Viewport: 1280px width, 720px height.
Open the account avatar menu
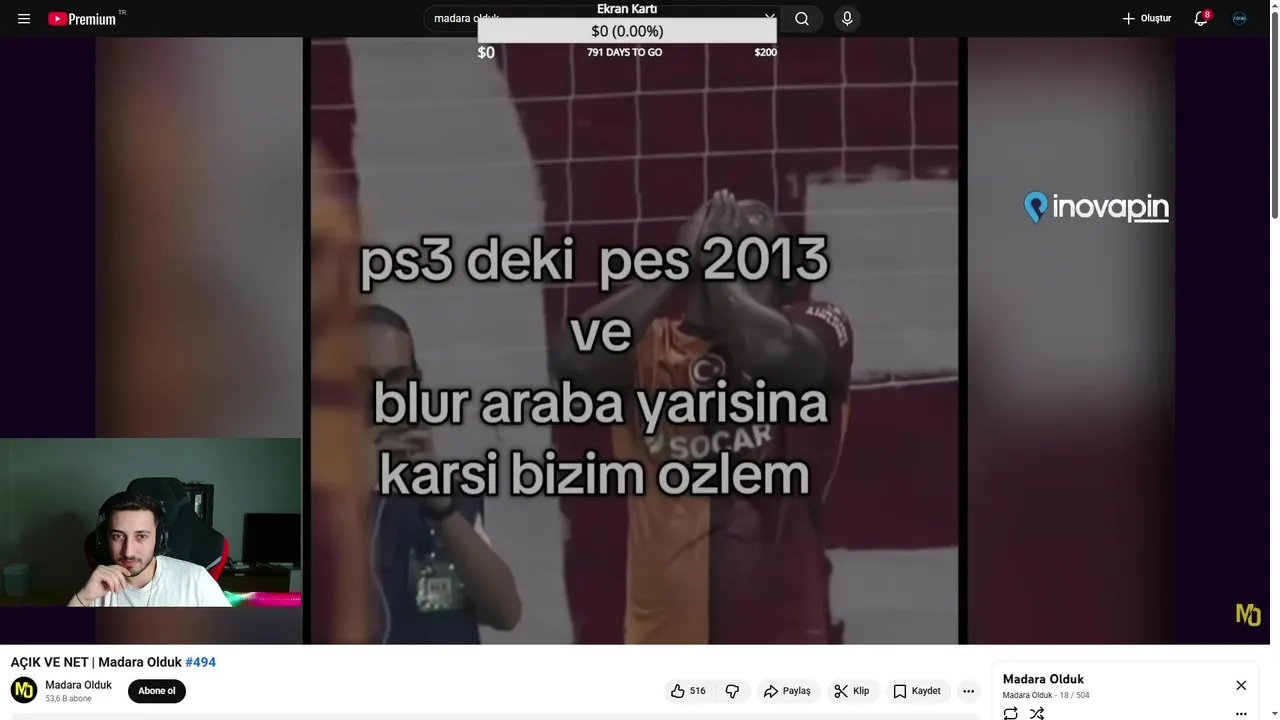[1239, 19]
